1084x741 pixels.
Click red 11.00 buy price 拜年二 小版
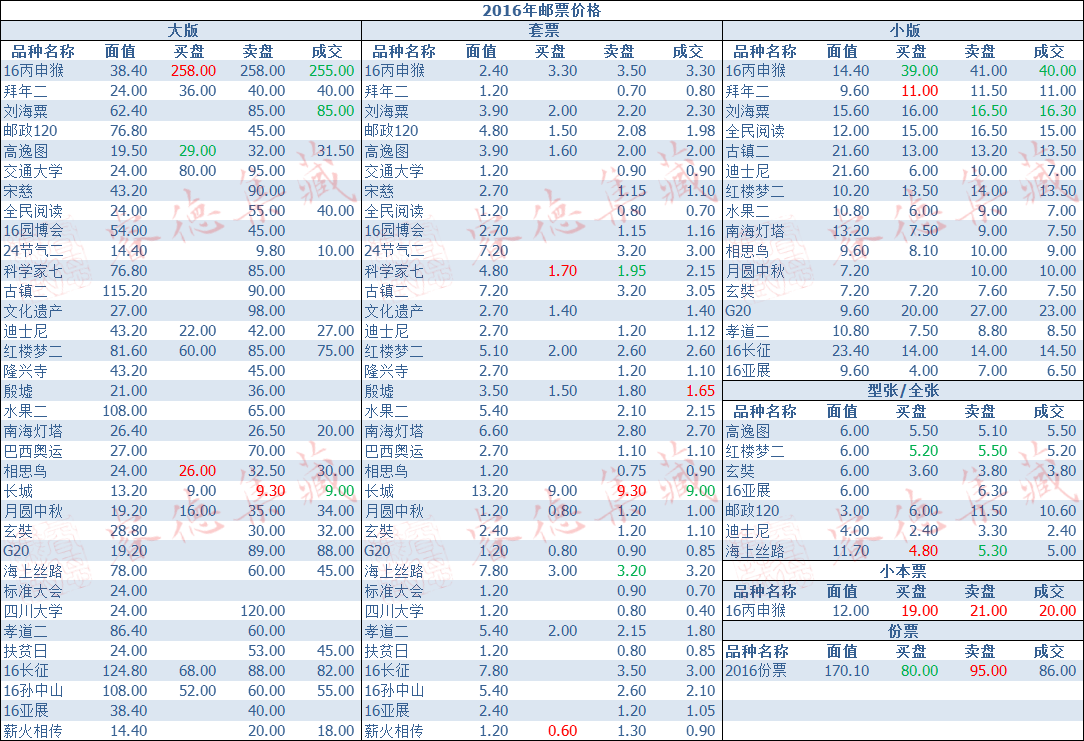(x=919, y=91)
